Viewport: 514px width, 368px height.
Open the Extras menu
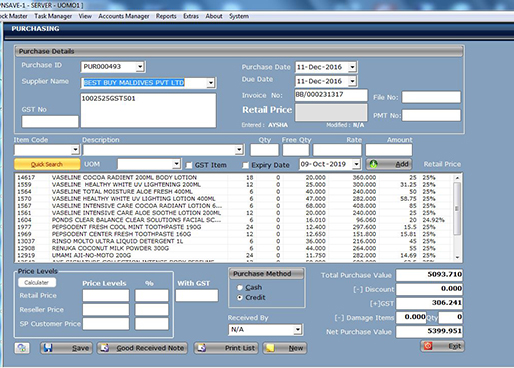191,16
